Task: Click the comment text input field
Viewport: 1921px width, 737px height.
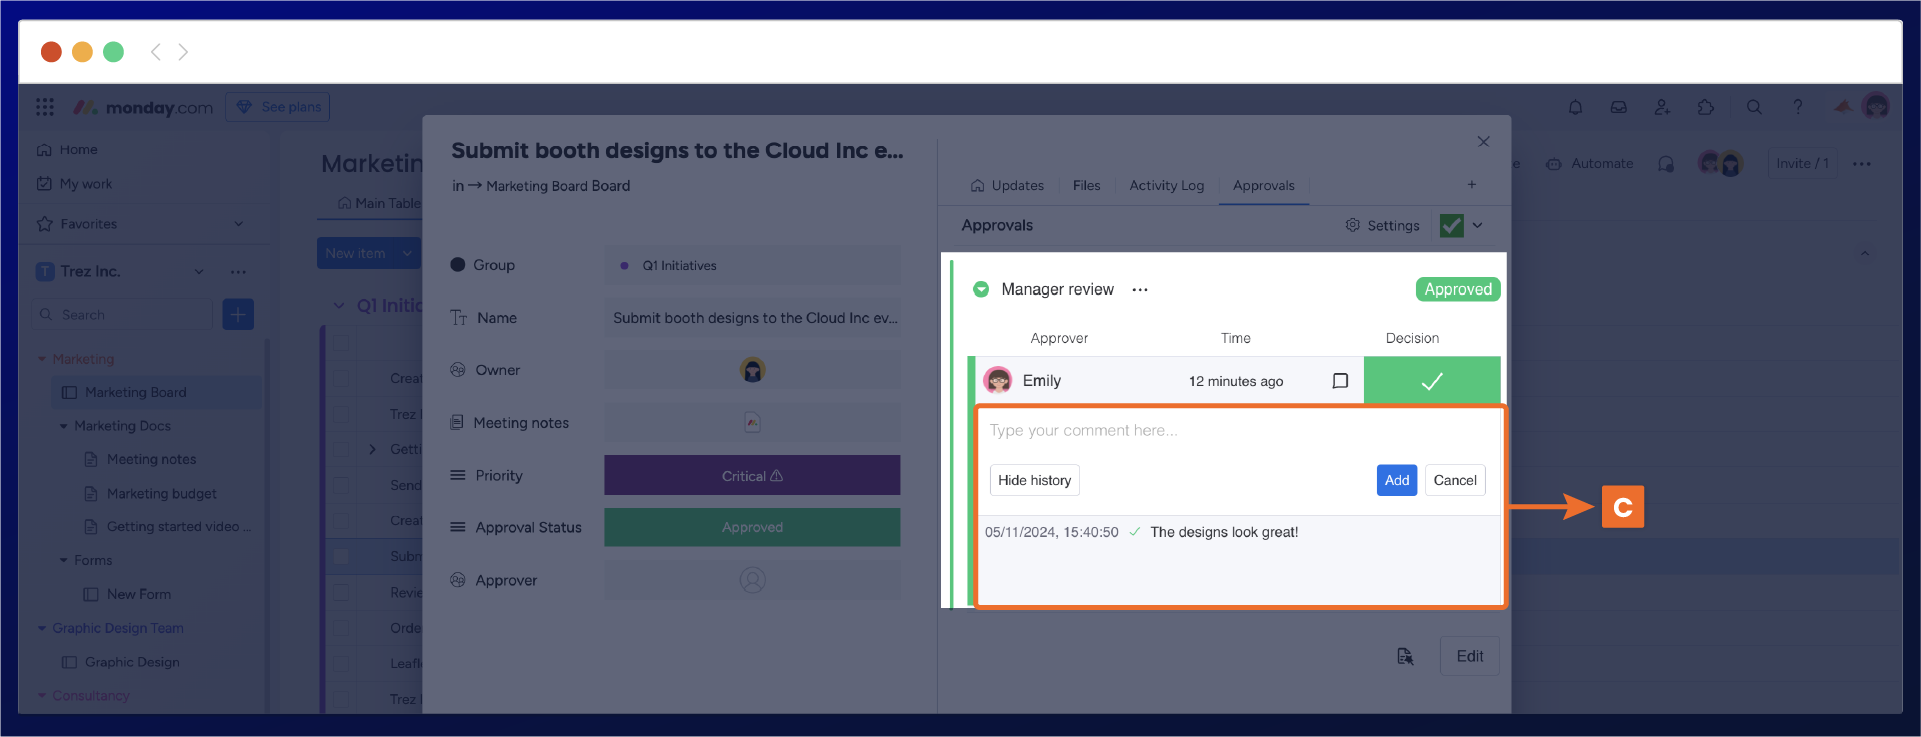Action: [1236, 431]
